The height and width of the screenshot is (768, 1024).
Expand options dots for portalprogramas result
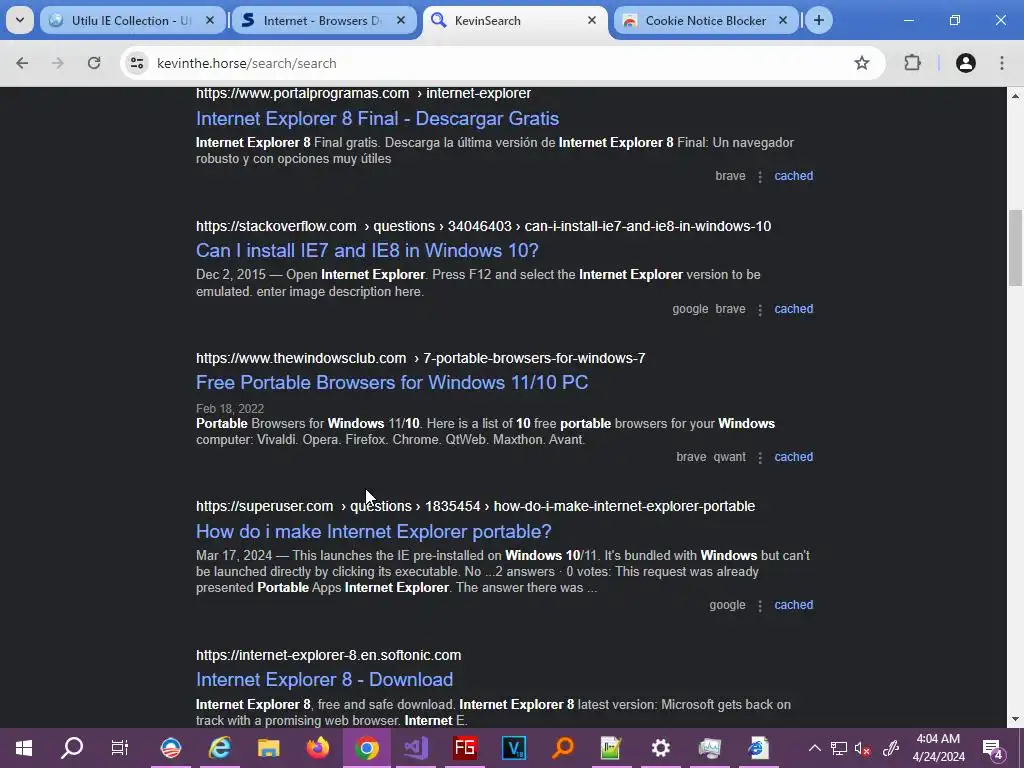pyautogui.click(x=760, y=176)
